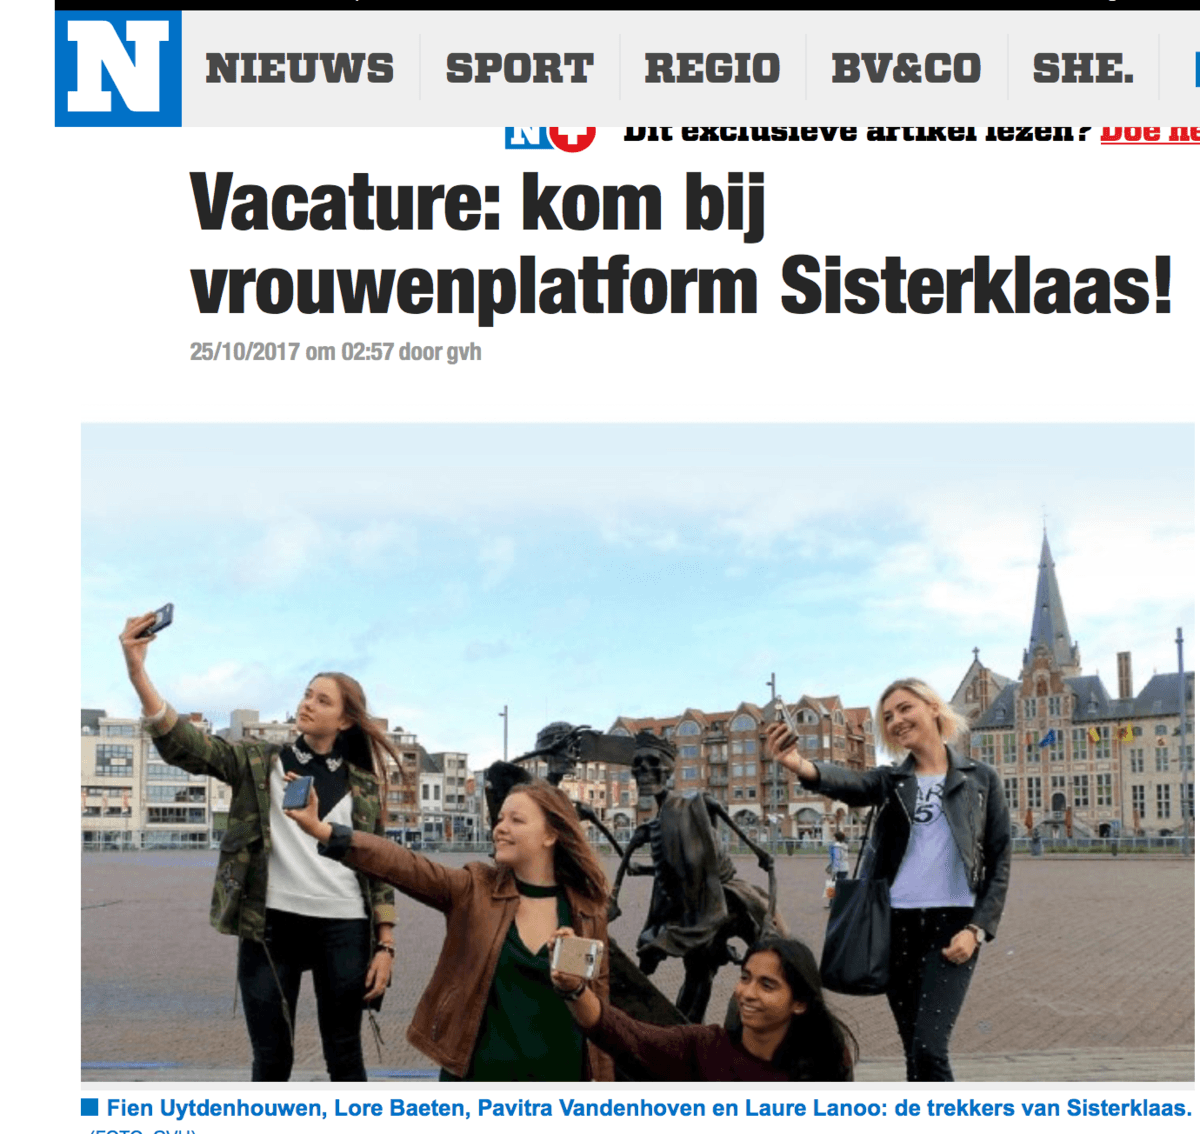This screenshot has width=1200, height=1134.
Task: Open the Sisterklaas selfie photo
Action: (638, 752)
